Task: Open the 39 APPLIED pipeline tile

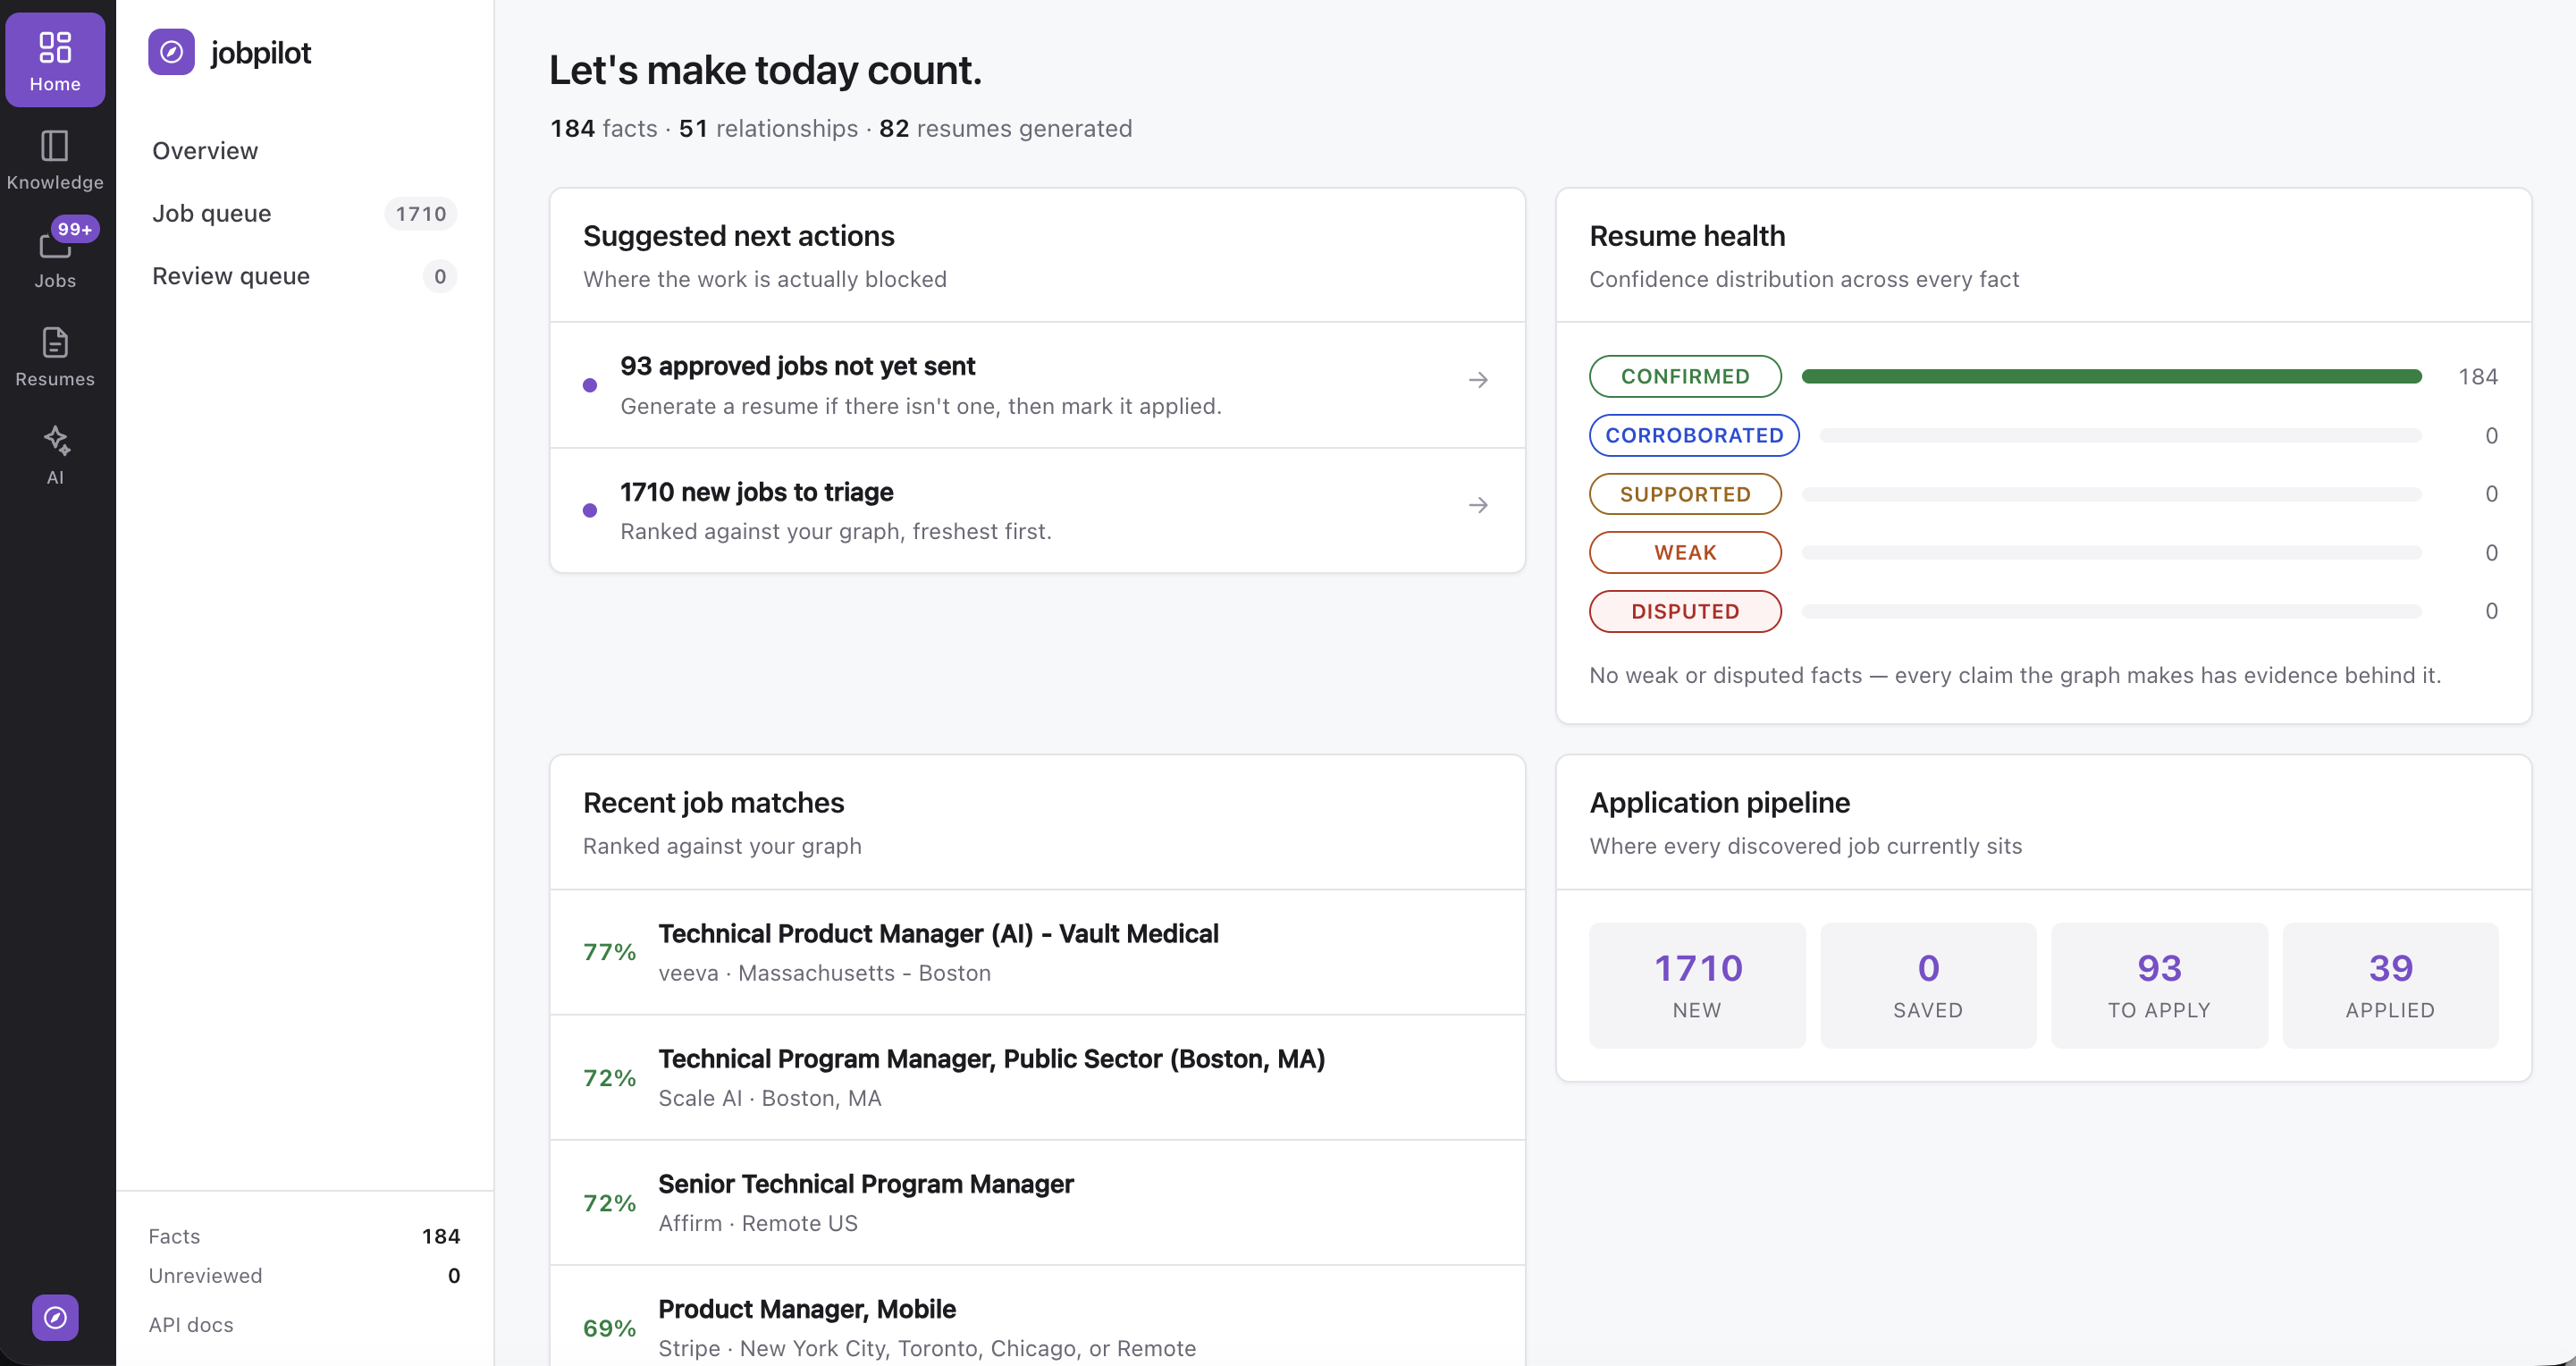Action: 2390,985
